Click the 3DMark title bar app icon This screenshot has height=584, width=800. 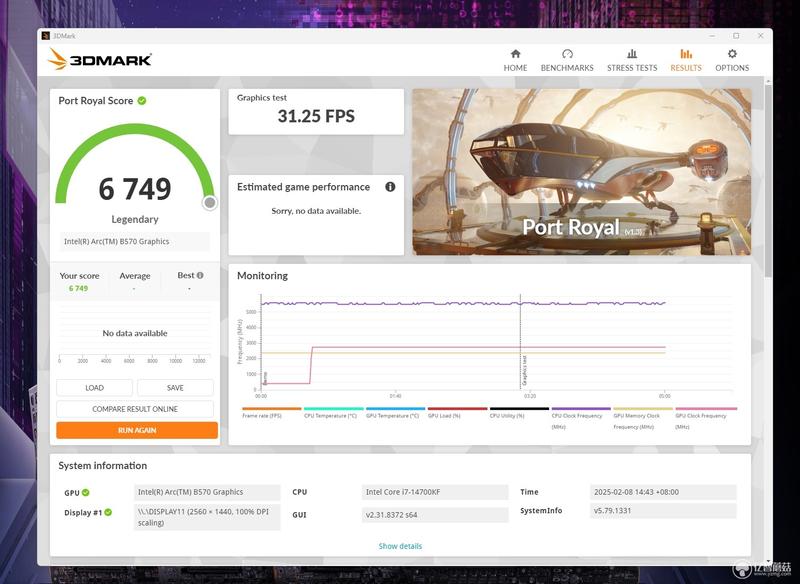[x=46, y=36]
